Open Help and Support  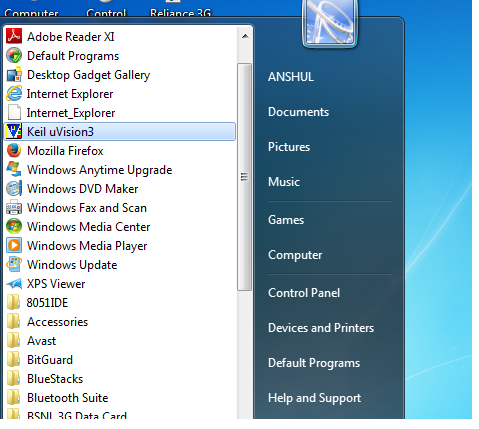315,398
